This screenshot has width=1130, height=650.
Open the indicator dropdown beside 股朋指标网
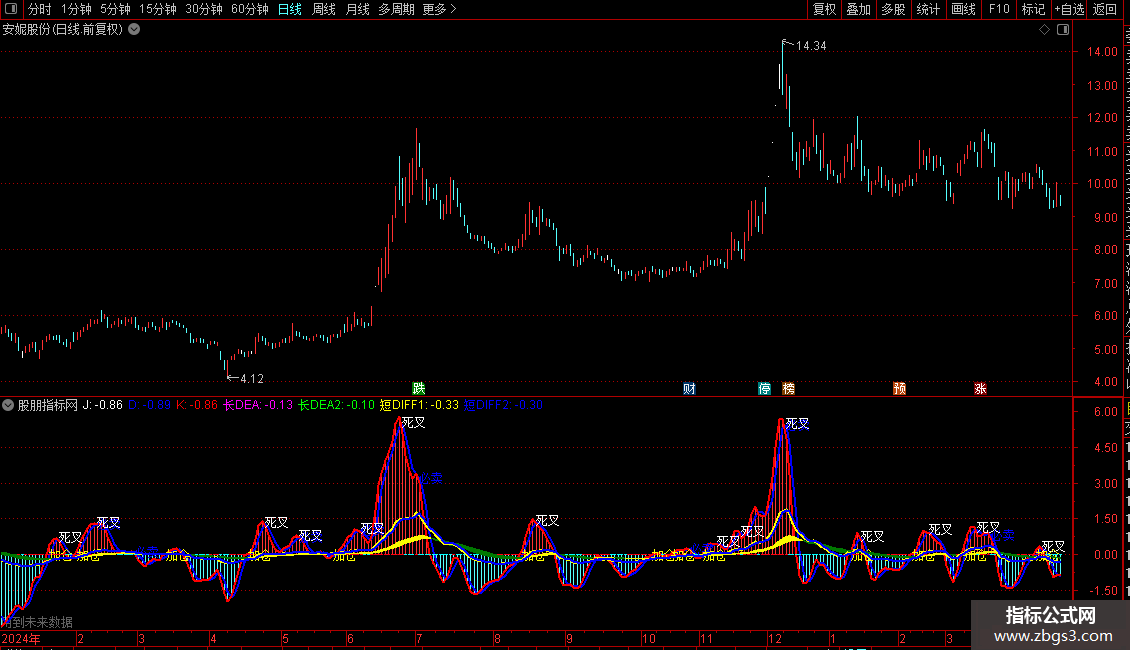[x=8, y=405]
